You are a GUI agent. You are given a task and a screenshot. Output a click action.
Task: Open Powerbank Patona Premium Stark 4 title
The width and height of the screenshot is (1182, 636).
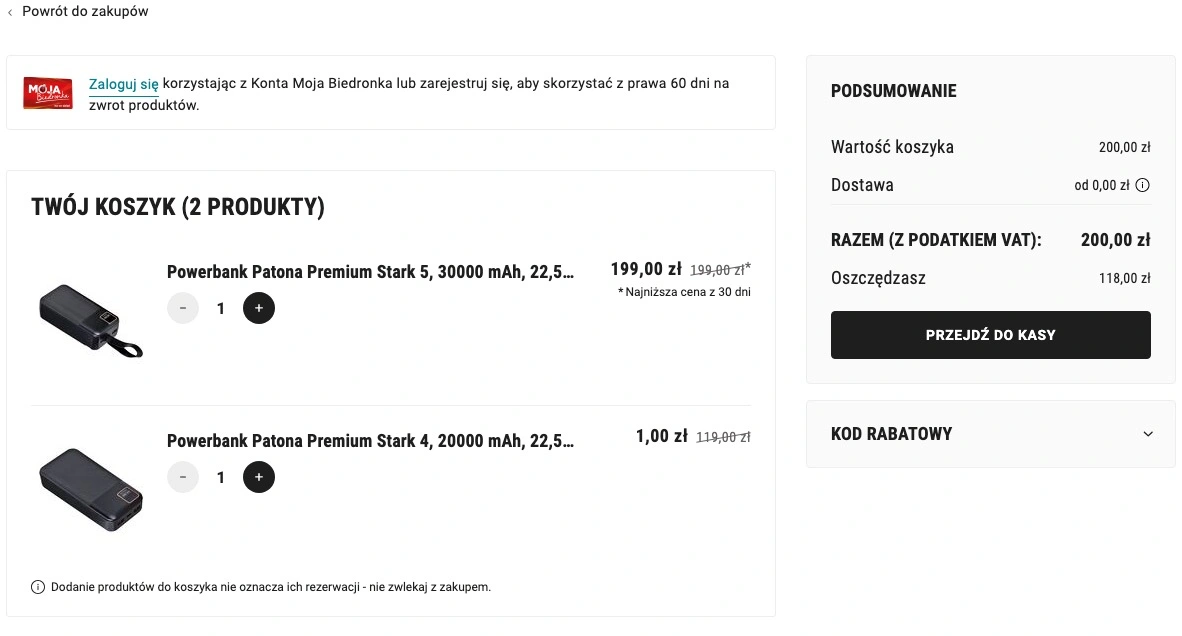tap(370, 441)
